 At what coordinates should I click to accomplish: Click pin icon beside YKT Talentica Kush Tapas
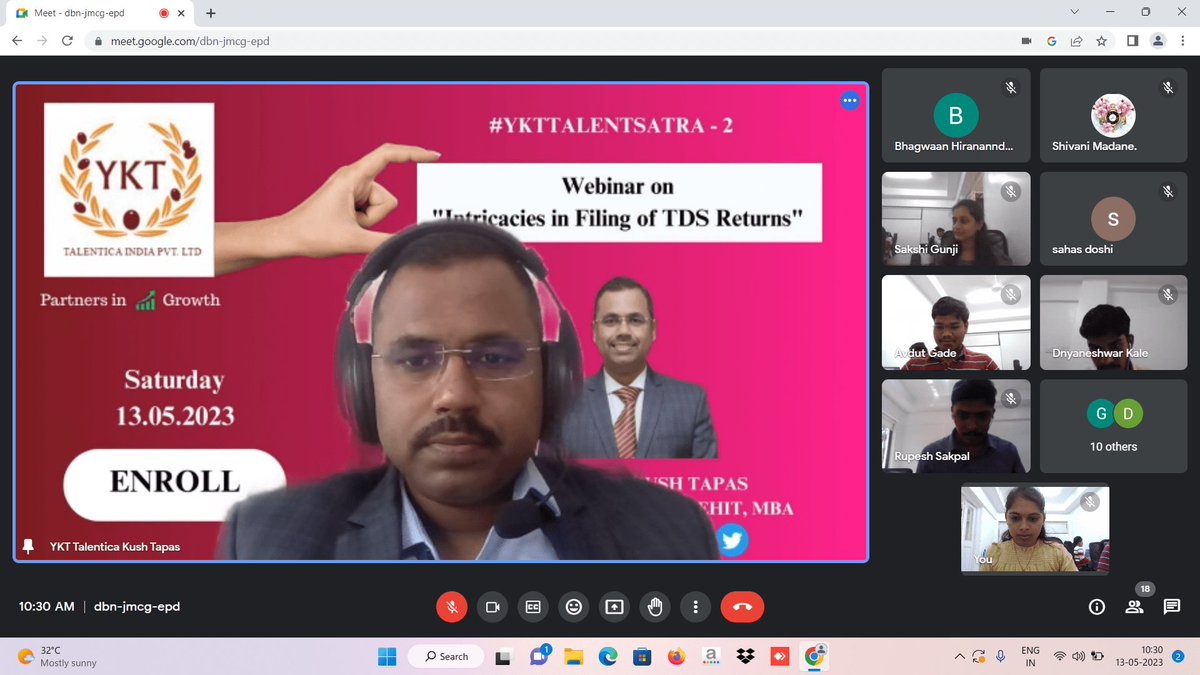pos(28,546)
